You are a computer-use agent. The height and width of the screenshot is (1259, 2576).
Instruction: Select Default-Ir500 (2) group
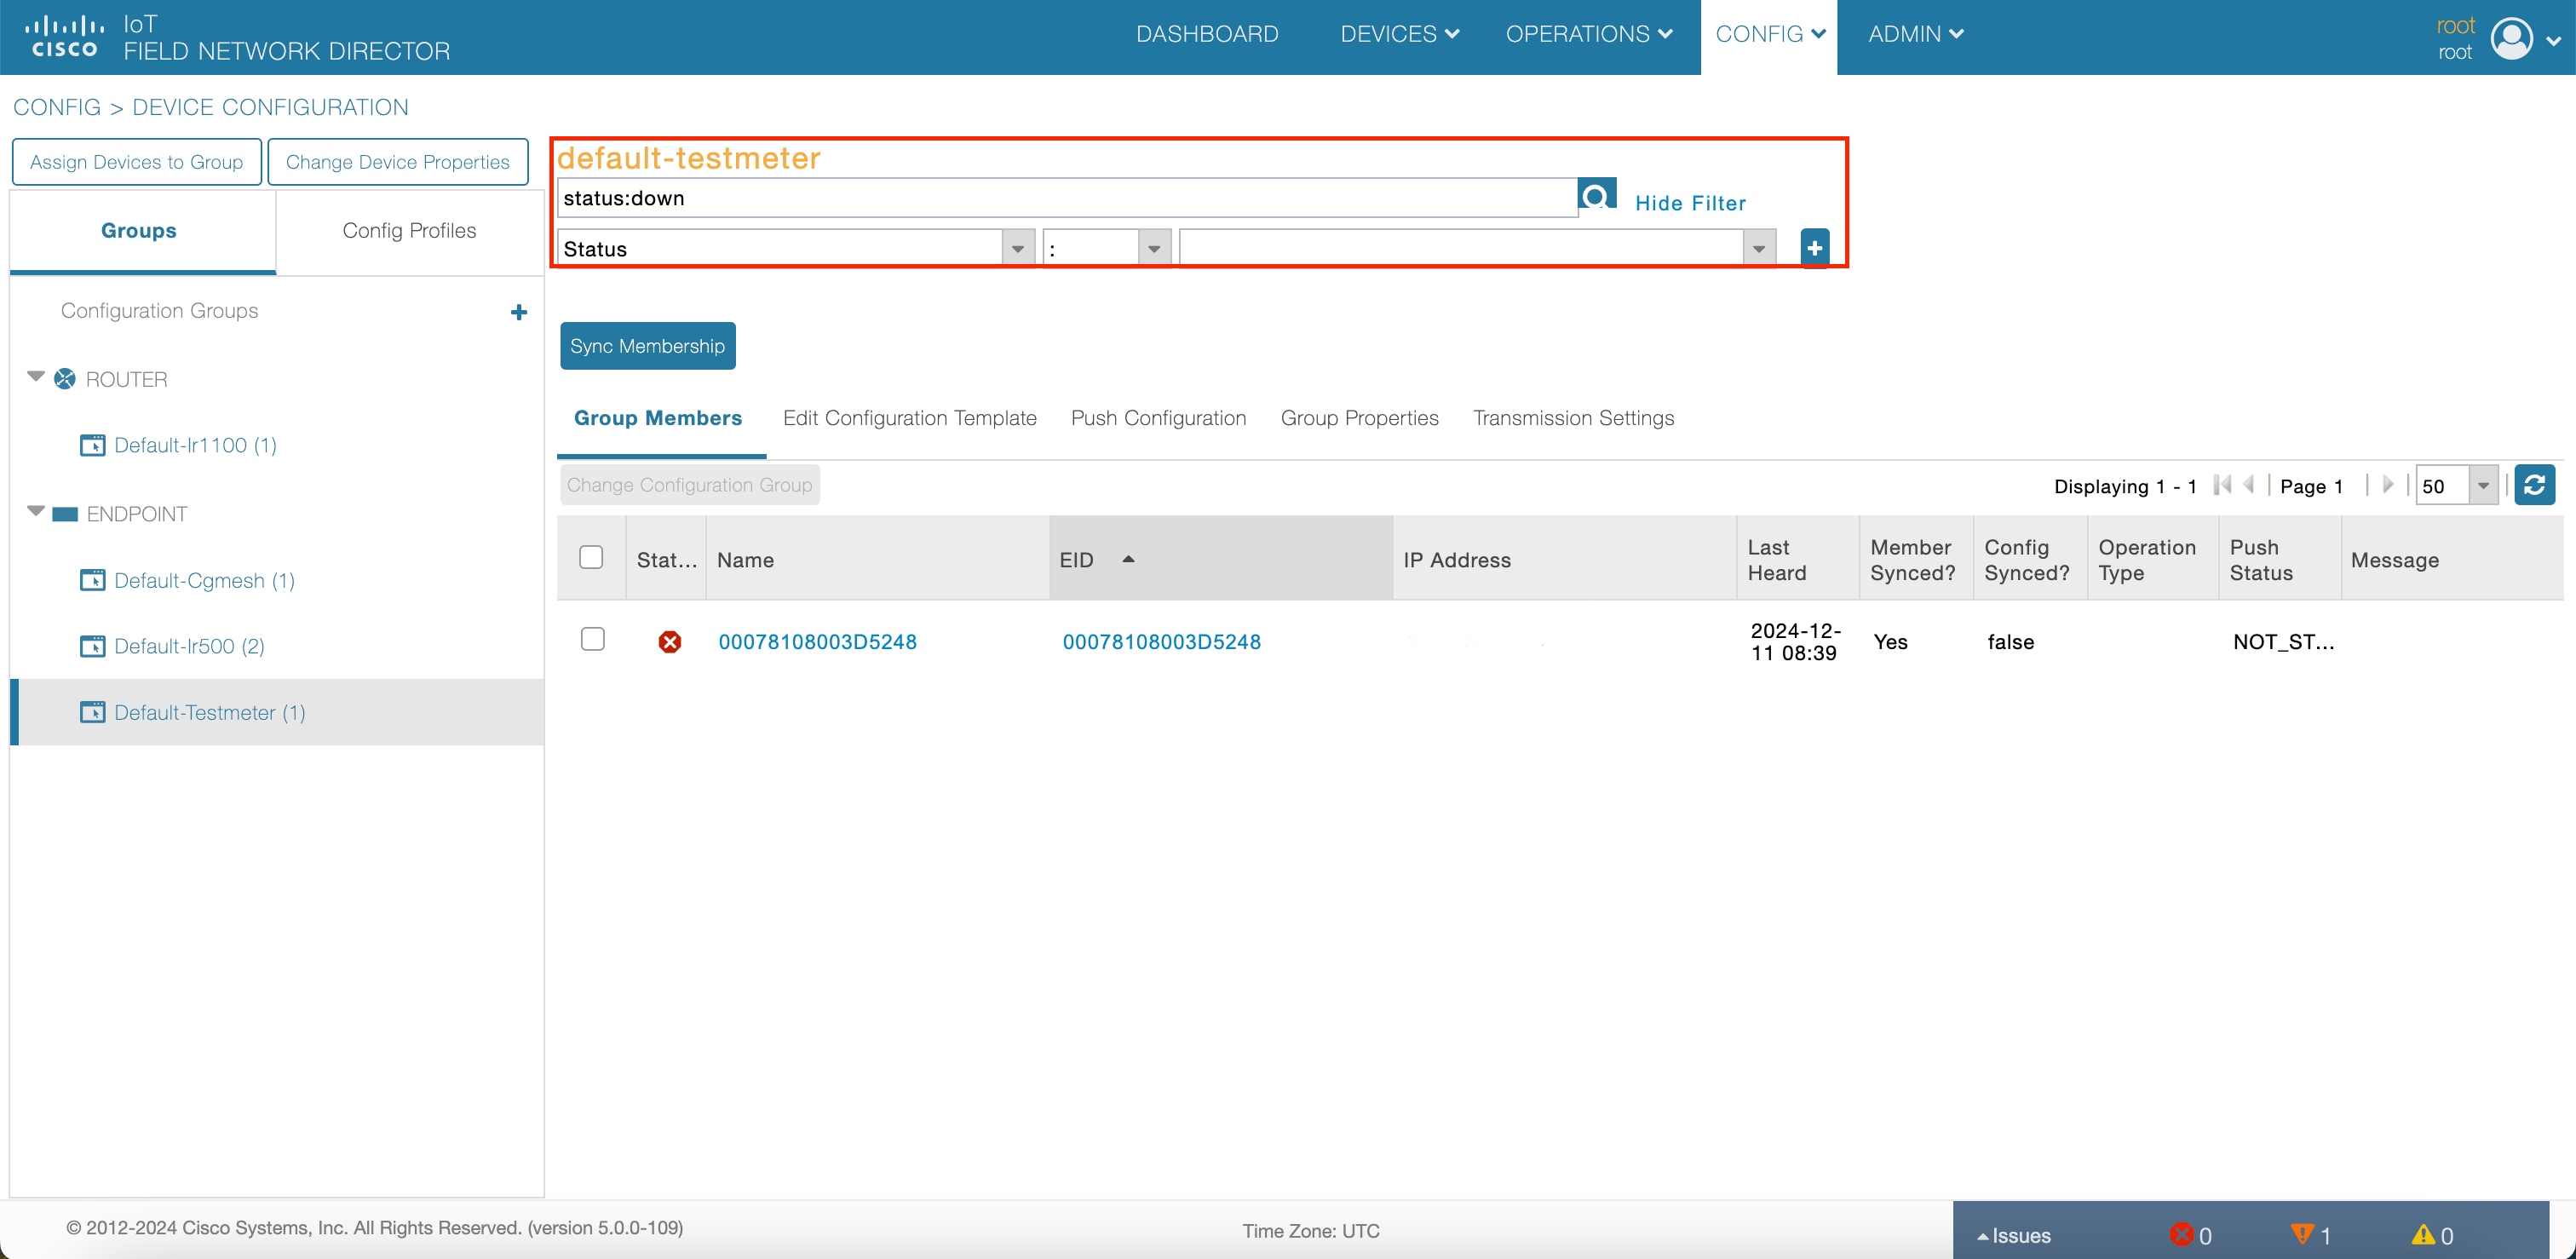[x=189, y=646]
